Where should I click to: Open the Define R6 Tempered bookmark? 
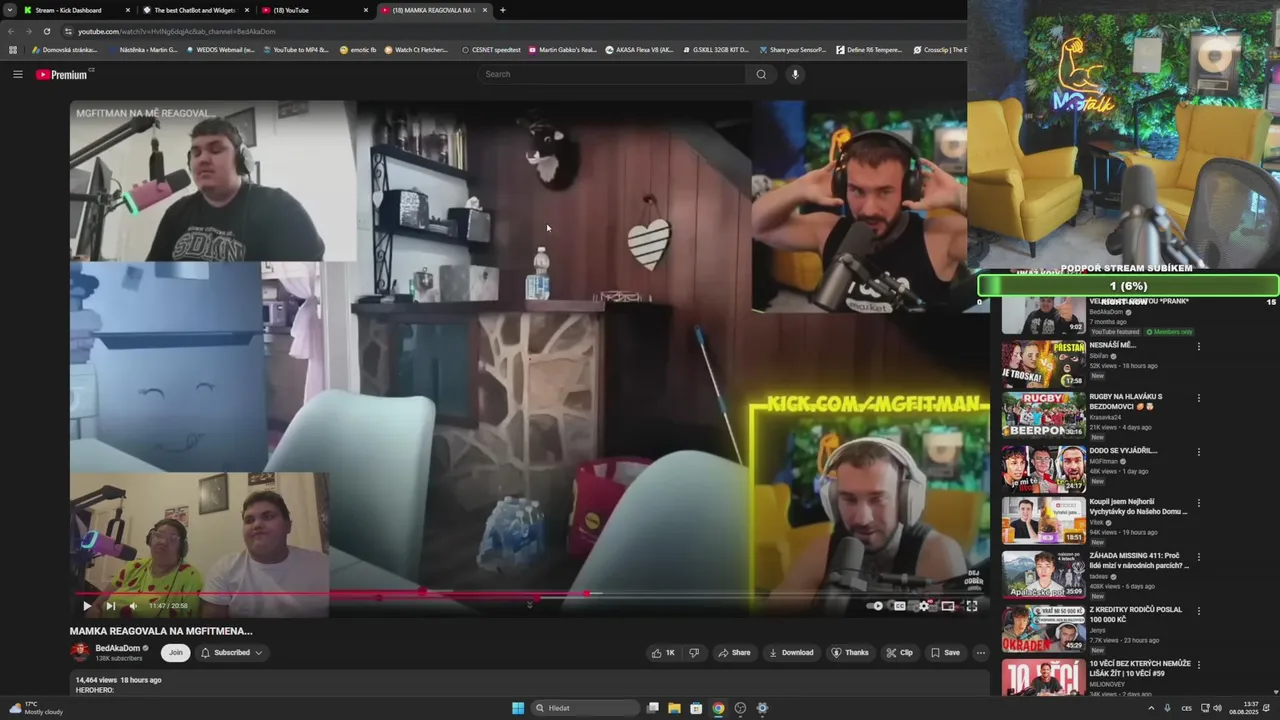pos(869,50)
